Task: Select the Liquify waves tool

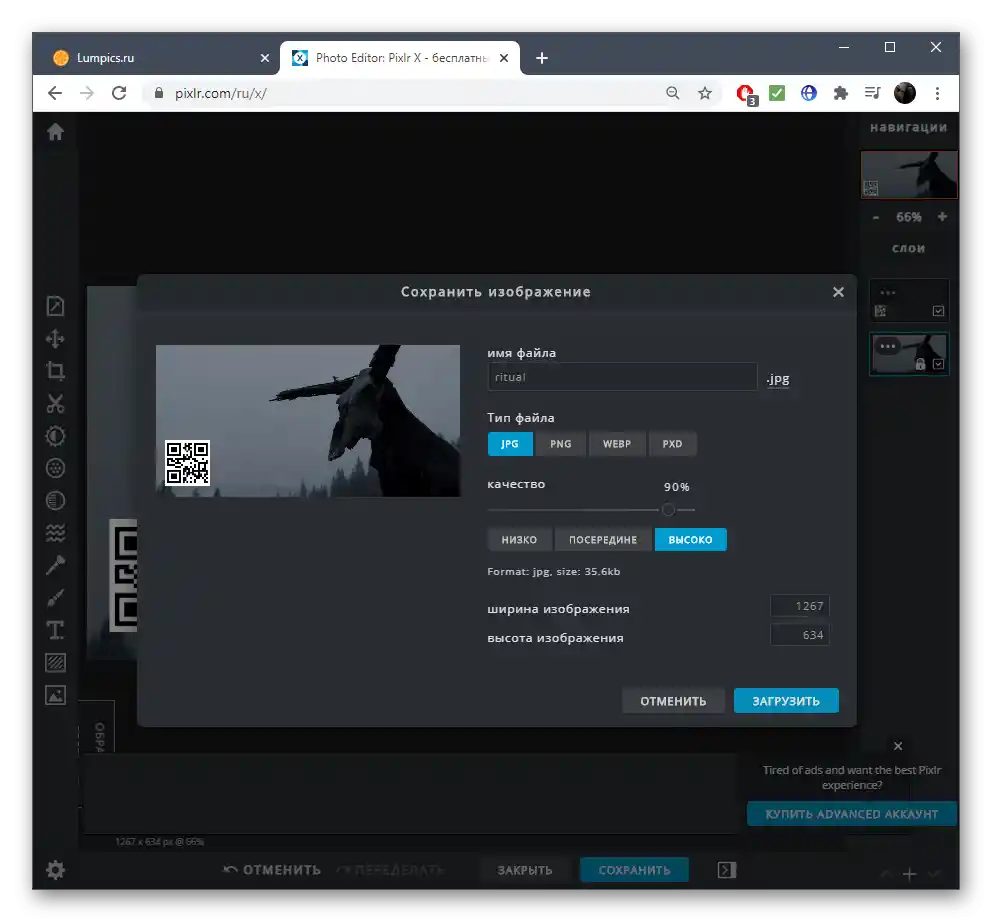Action: click(x=55, y=533)
